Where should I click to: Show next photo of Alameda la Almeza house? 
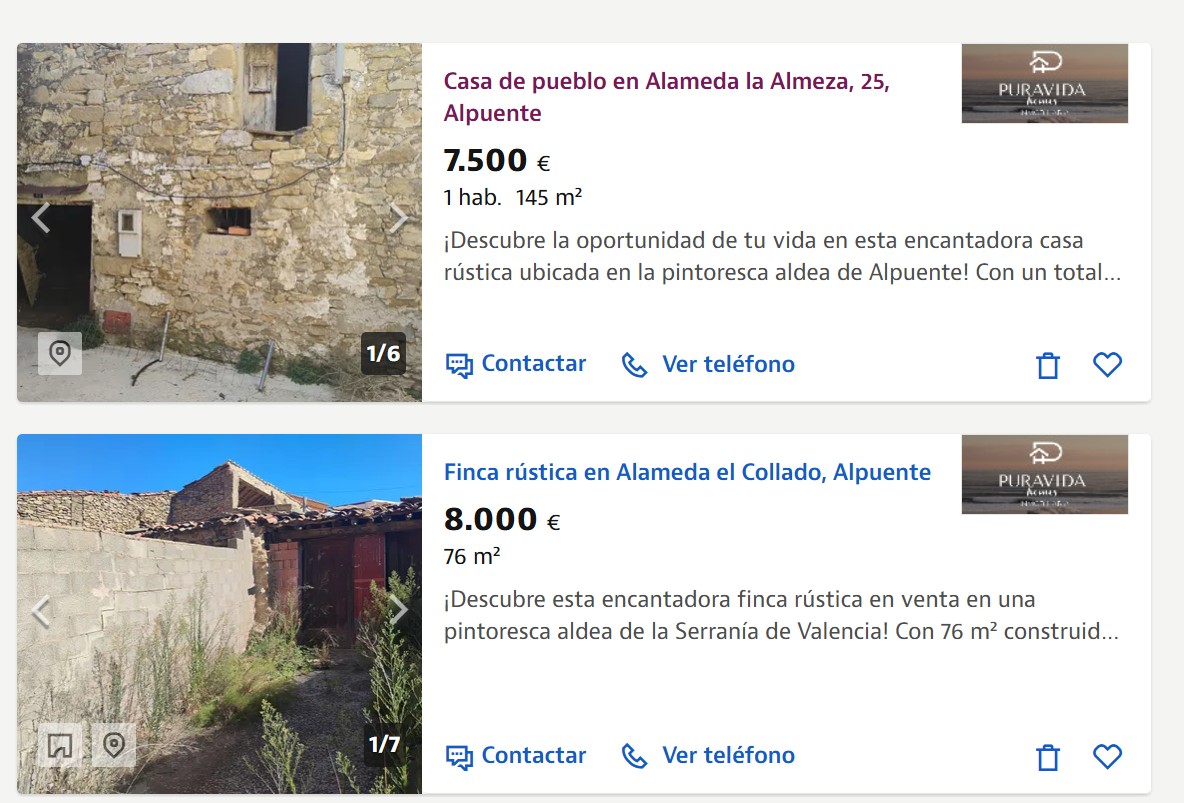[399, 219]
